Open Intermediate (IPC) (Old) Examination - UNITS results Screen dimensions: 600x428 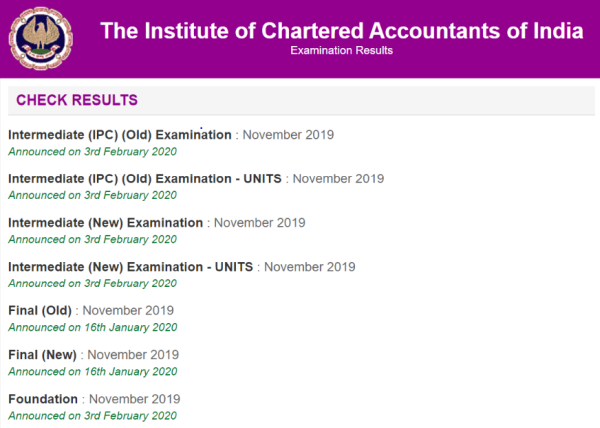click(145, 178)
